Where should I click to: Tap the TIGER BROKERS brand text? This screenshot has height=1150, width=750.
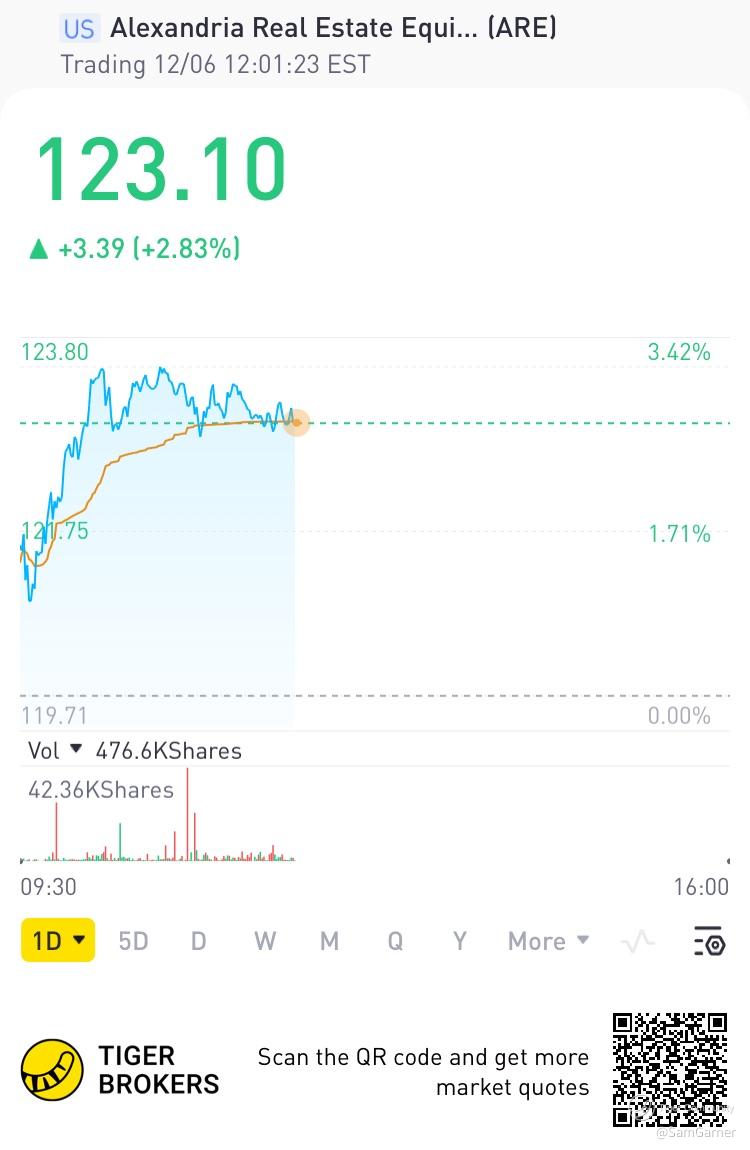tap(158, 1070)
